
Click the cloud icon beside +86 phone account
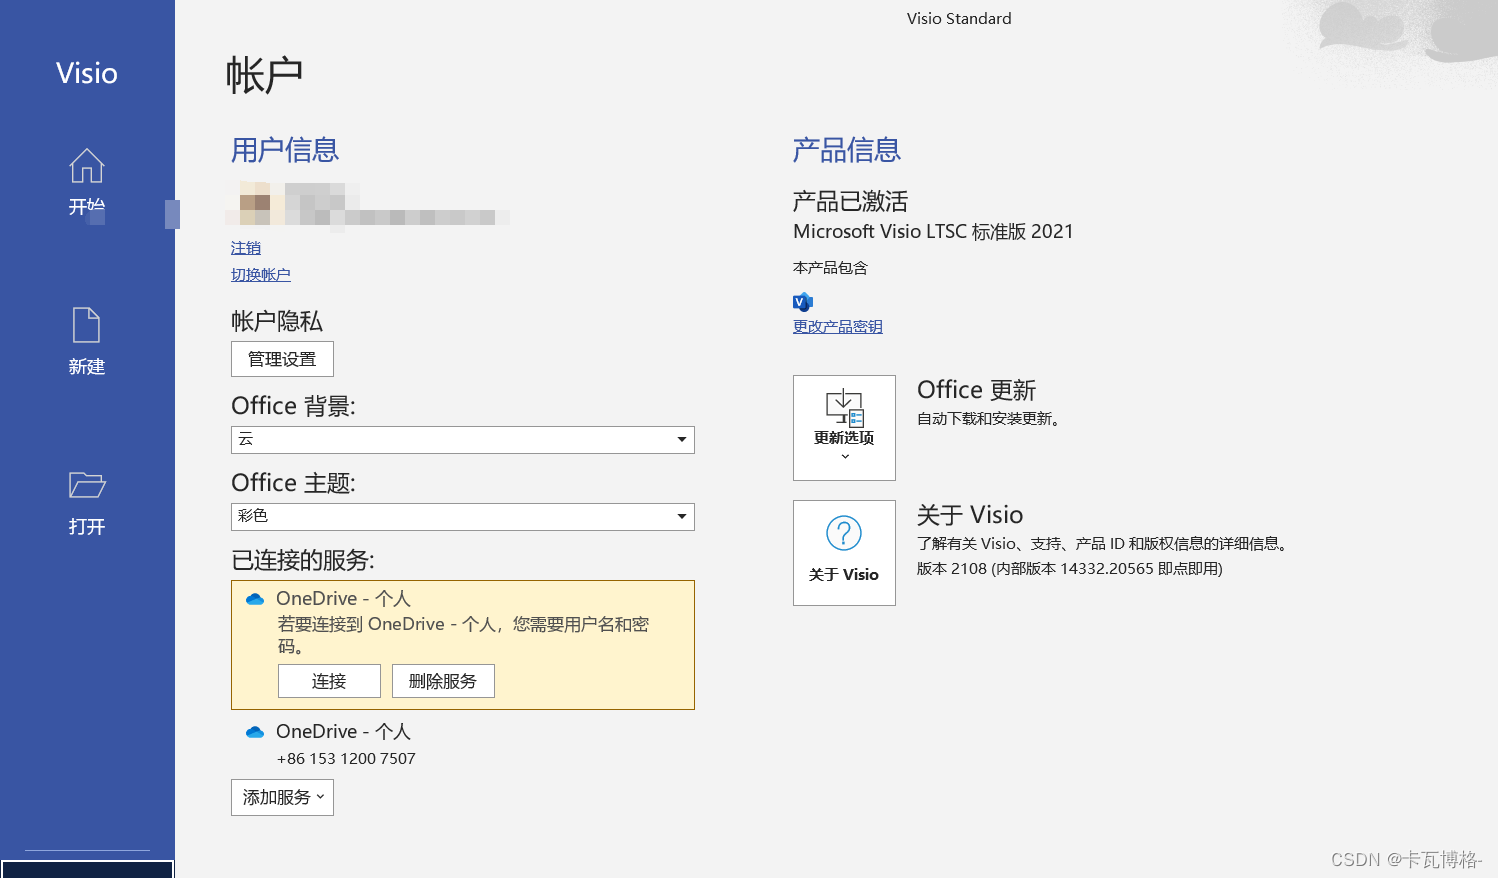click(255, 732)
